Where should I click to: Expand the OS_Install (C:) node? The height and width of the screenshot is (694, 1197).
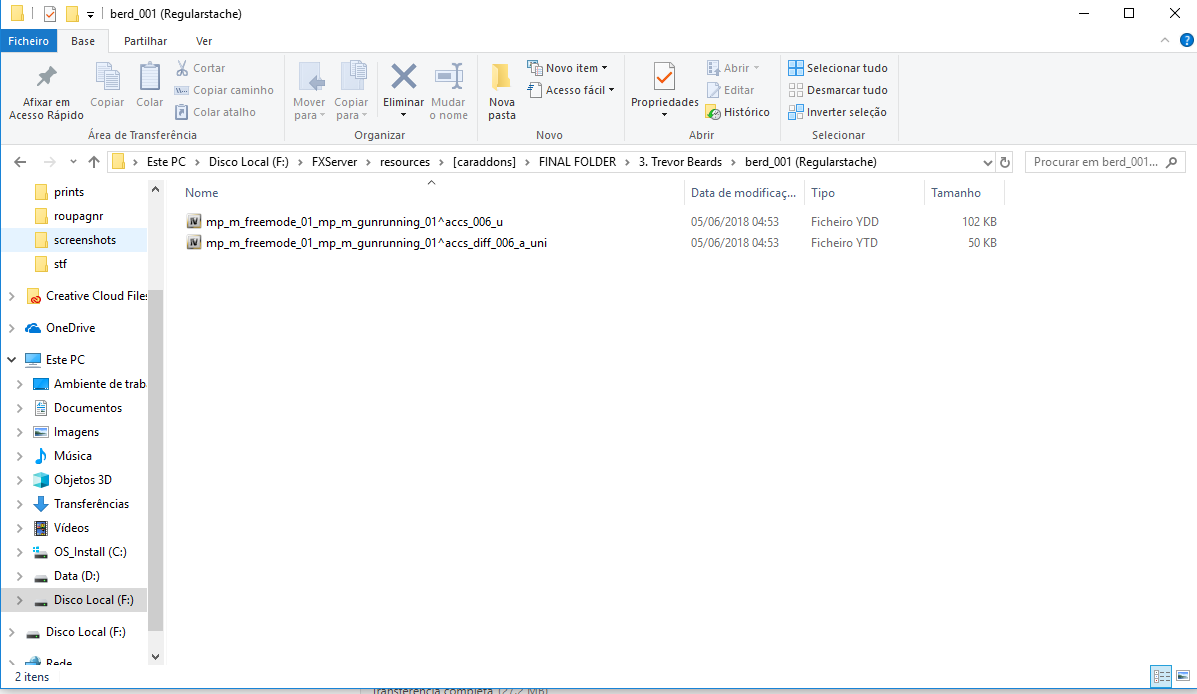[x=20, y=552]
